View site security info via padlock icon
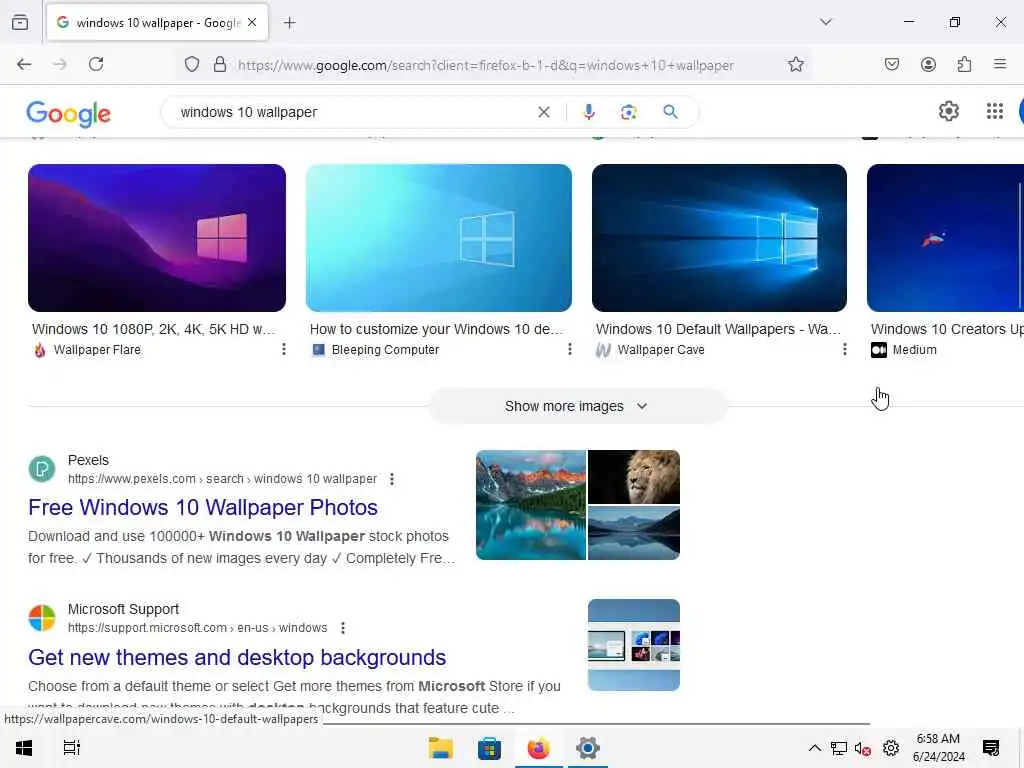 pyautogui.click(x=220, y=64)
